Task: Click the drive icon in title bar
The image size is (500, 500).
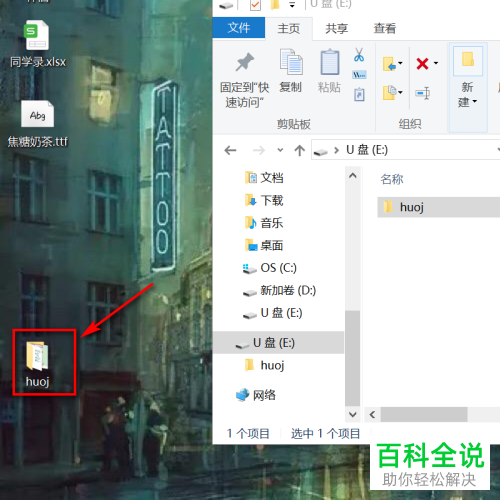Action: (x=226, y=5)
